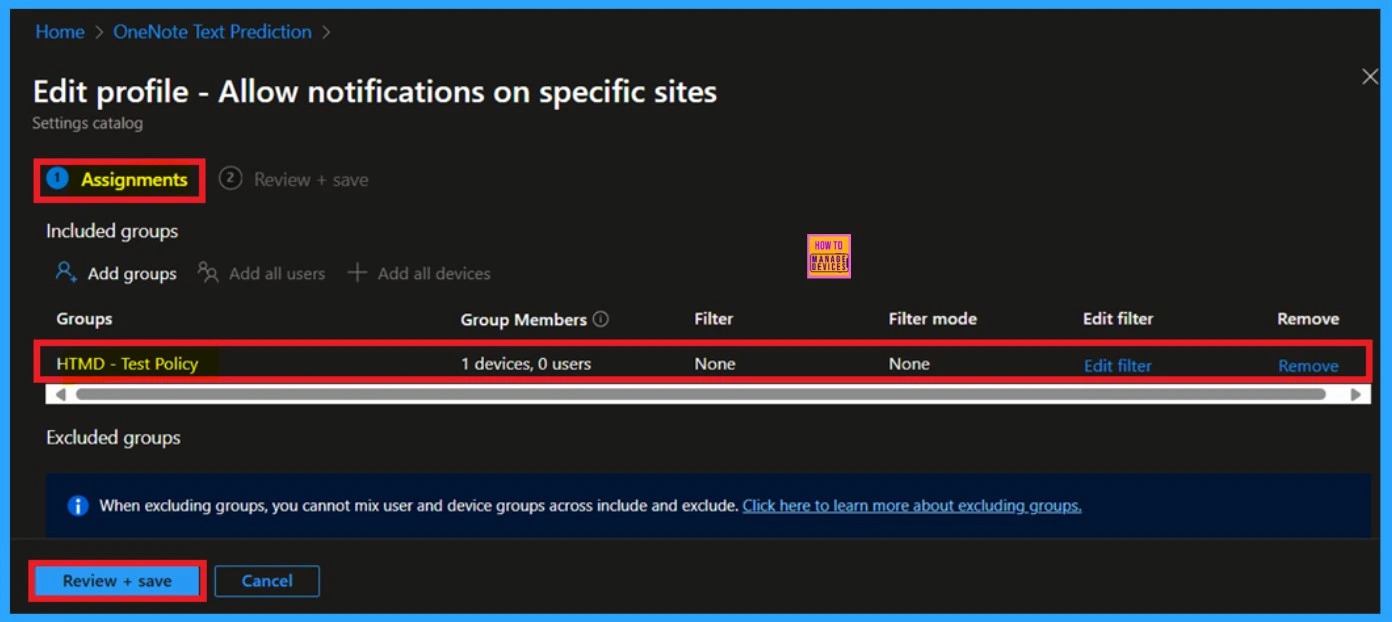Click the plus icon for Add all devices

[357, 272]
